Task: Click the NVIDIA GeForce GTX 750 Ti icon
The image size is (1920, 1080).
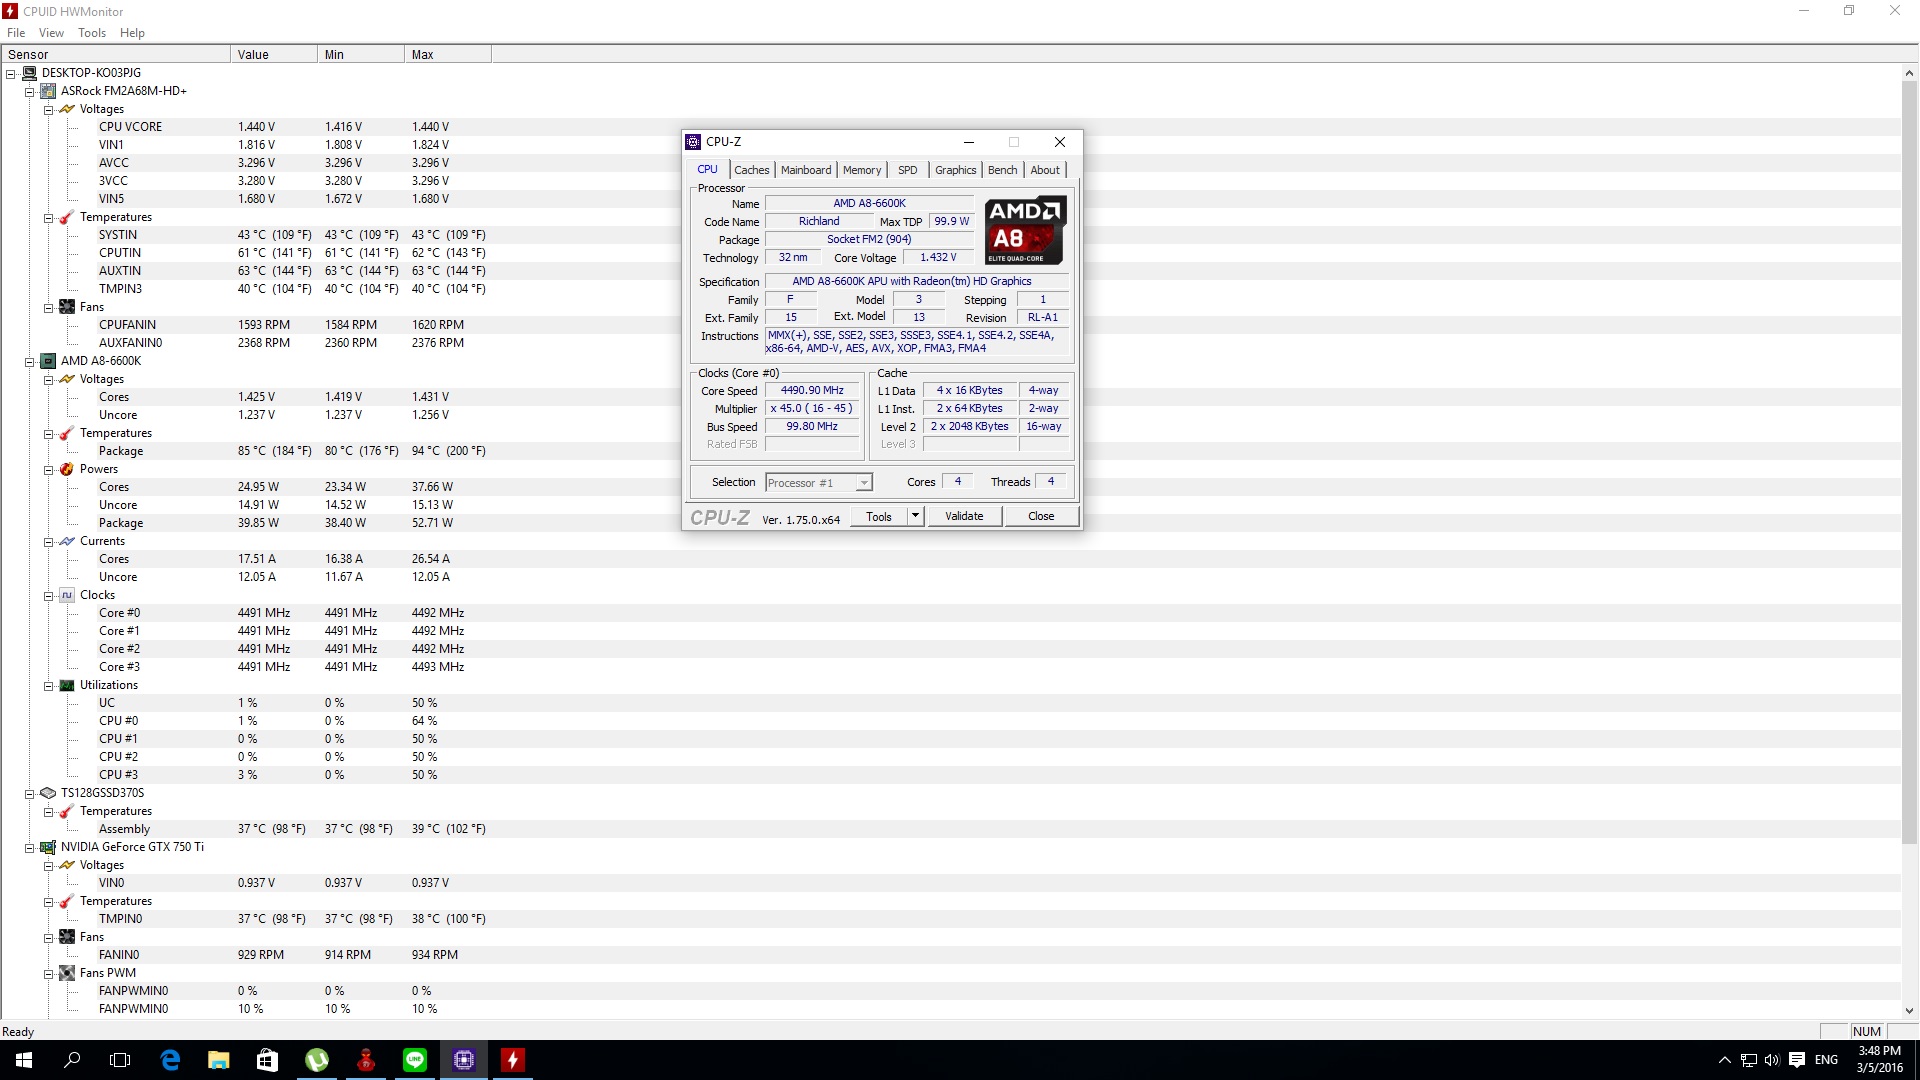Action: tap(48, 847)
